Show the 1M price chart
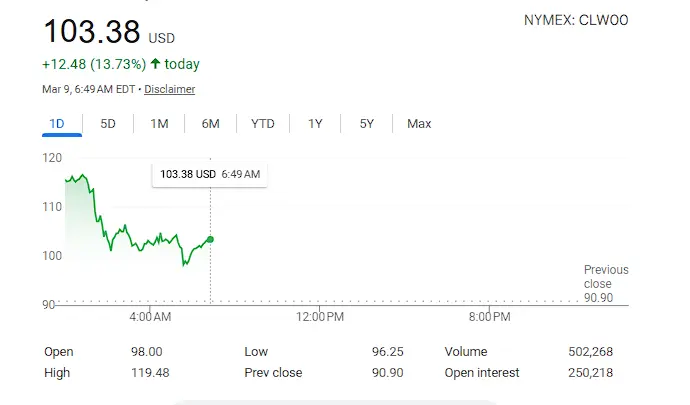This screenshot has width=690, height=405. pos(159,124)
